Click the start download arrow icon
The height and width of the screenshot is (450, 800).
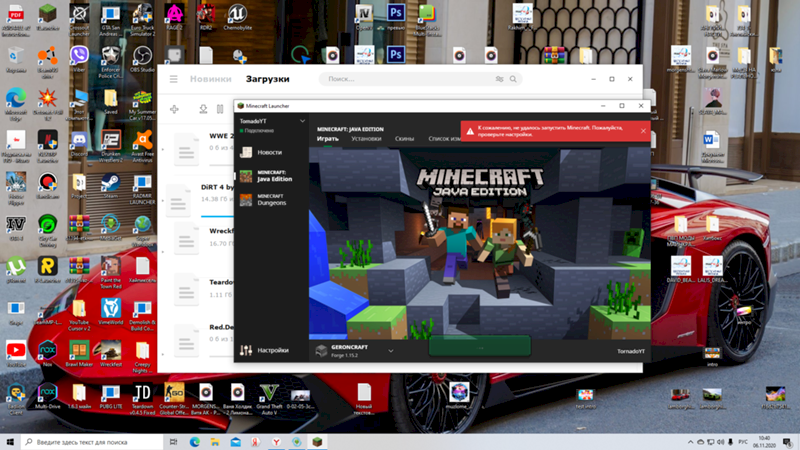(x=203, y=109)
